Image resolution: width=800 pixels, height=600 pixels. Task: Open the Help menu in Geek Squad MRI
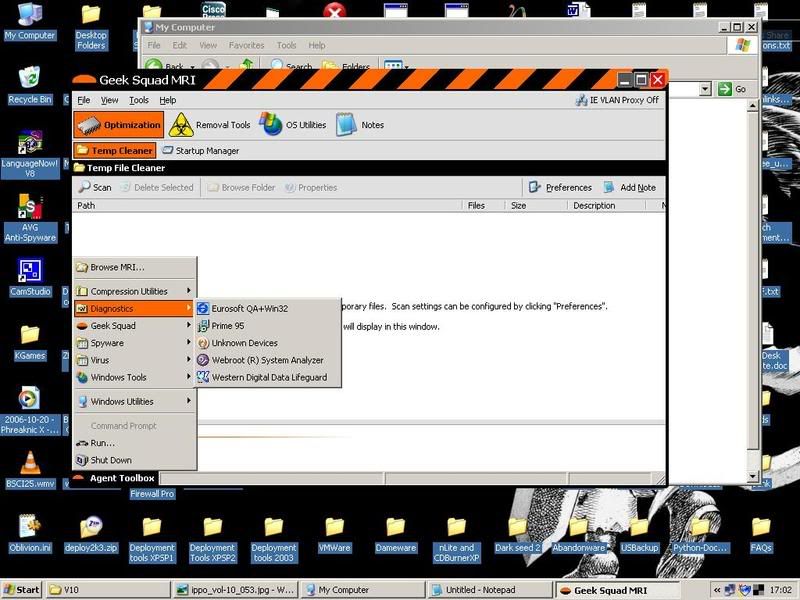pyautogui.click(x=168, y=100)
